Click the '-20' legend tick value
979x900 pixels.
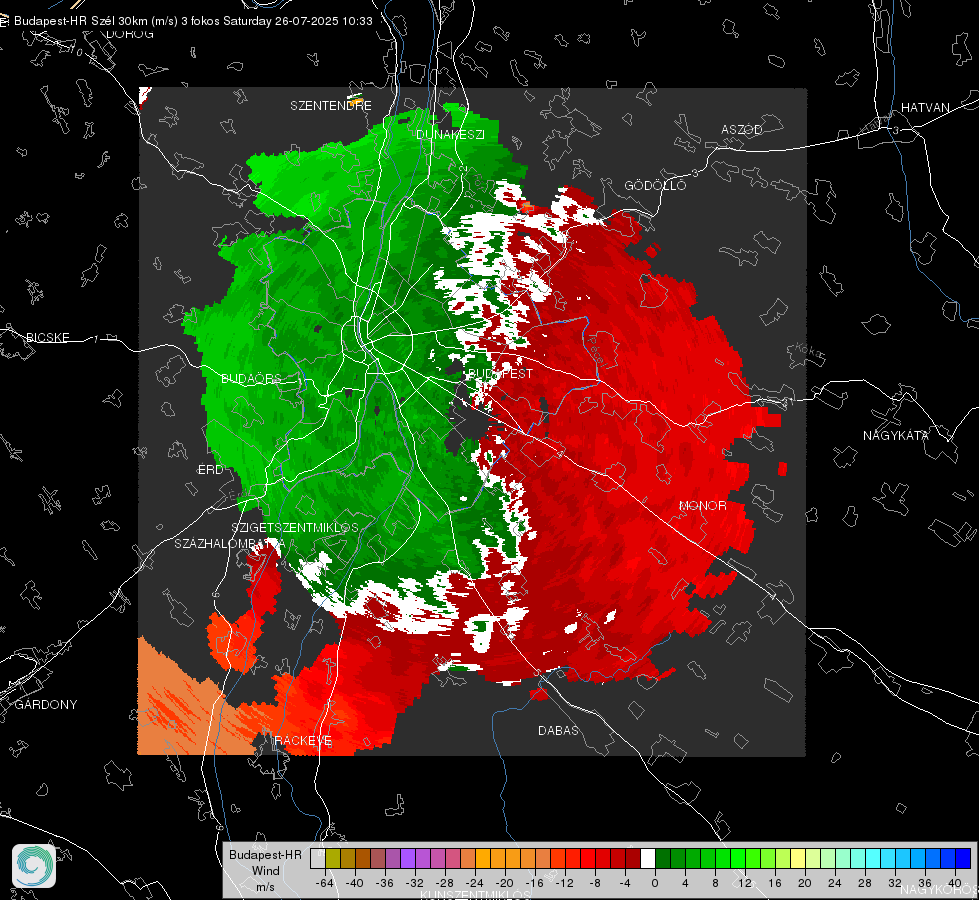coord(504,883)
